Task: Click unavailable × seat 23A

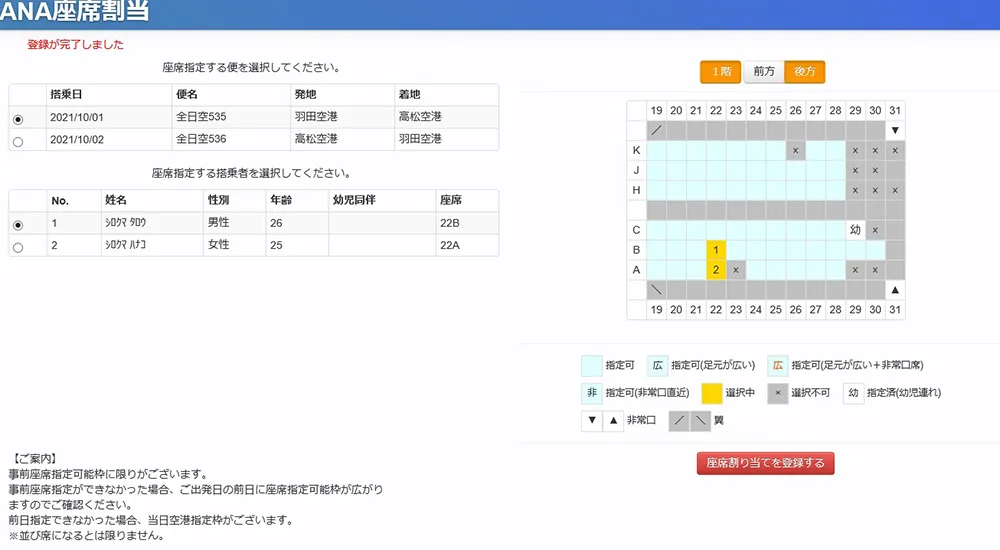Action: [736, 270]
